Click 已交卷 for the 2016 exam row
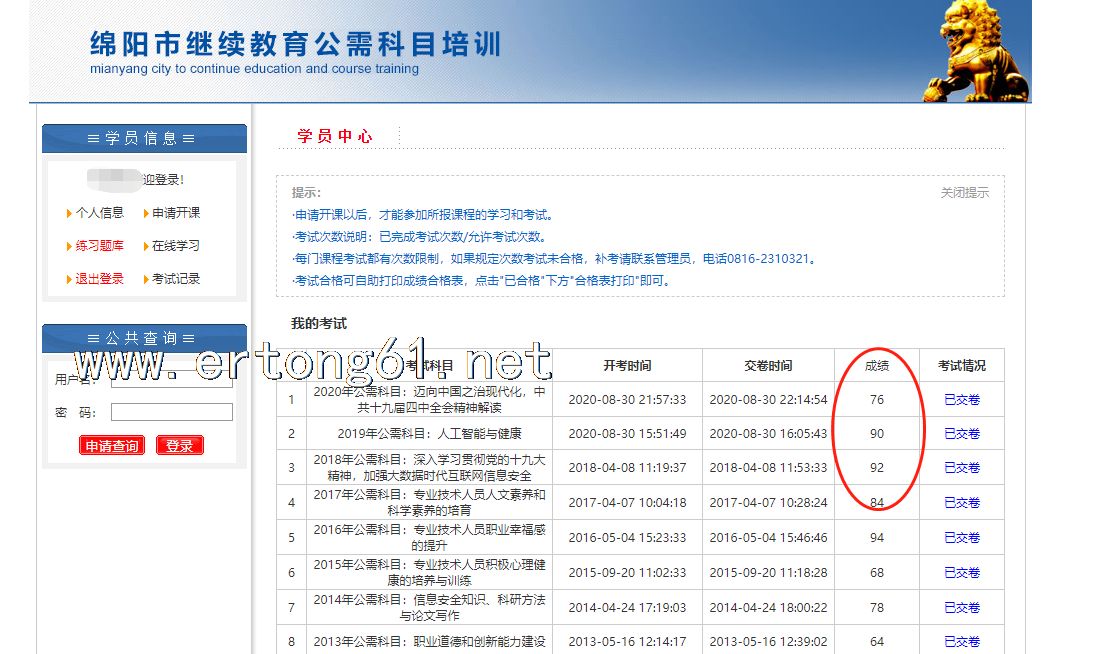 pyautogui.click(x=962, y=538)
